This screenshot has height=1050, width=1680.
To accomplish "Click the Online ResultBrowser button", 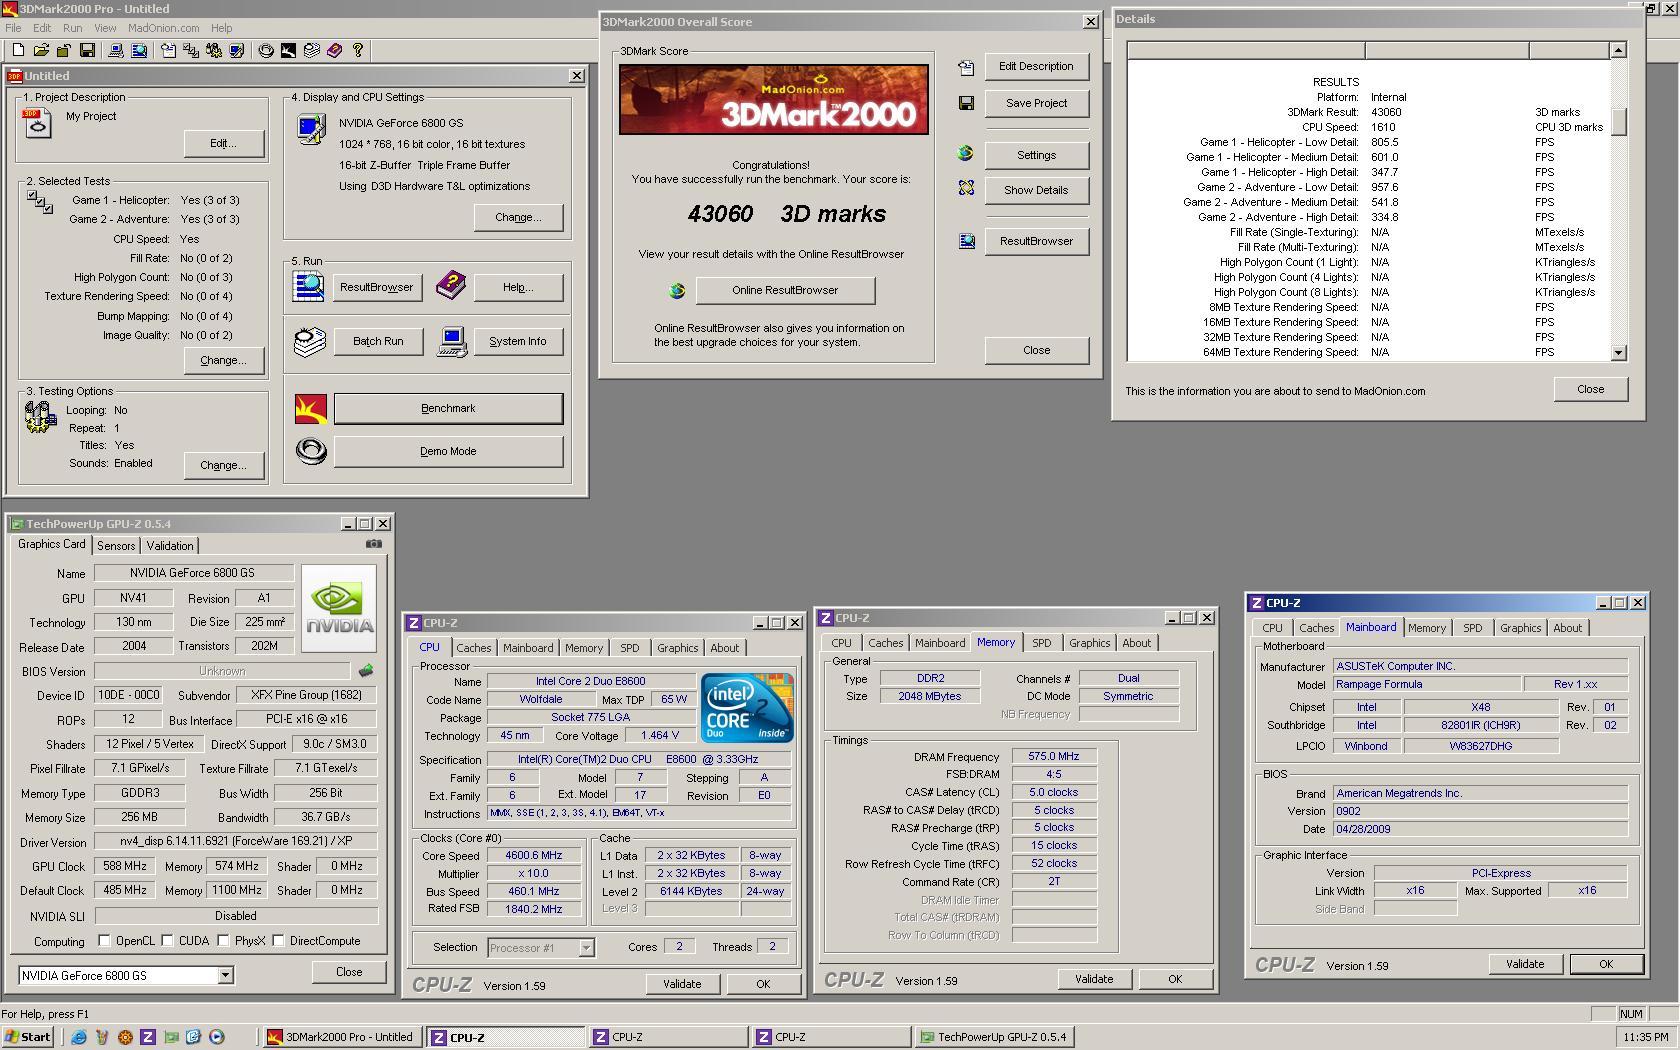I will [x=785, y=290].
